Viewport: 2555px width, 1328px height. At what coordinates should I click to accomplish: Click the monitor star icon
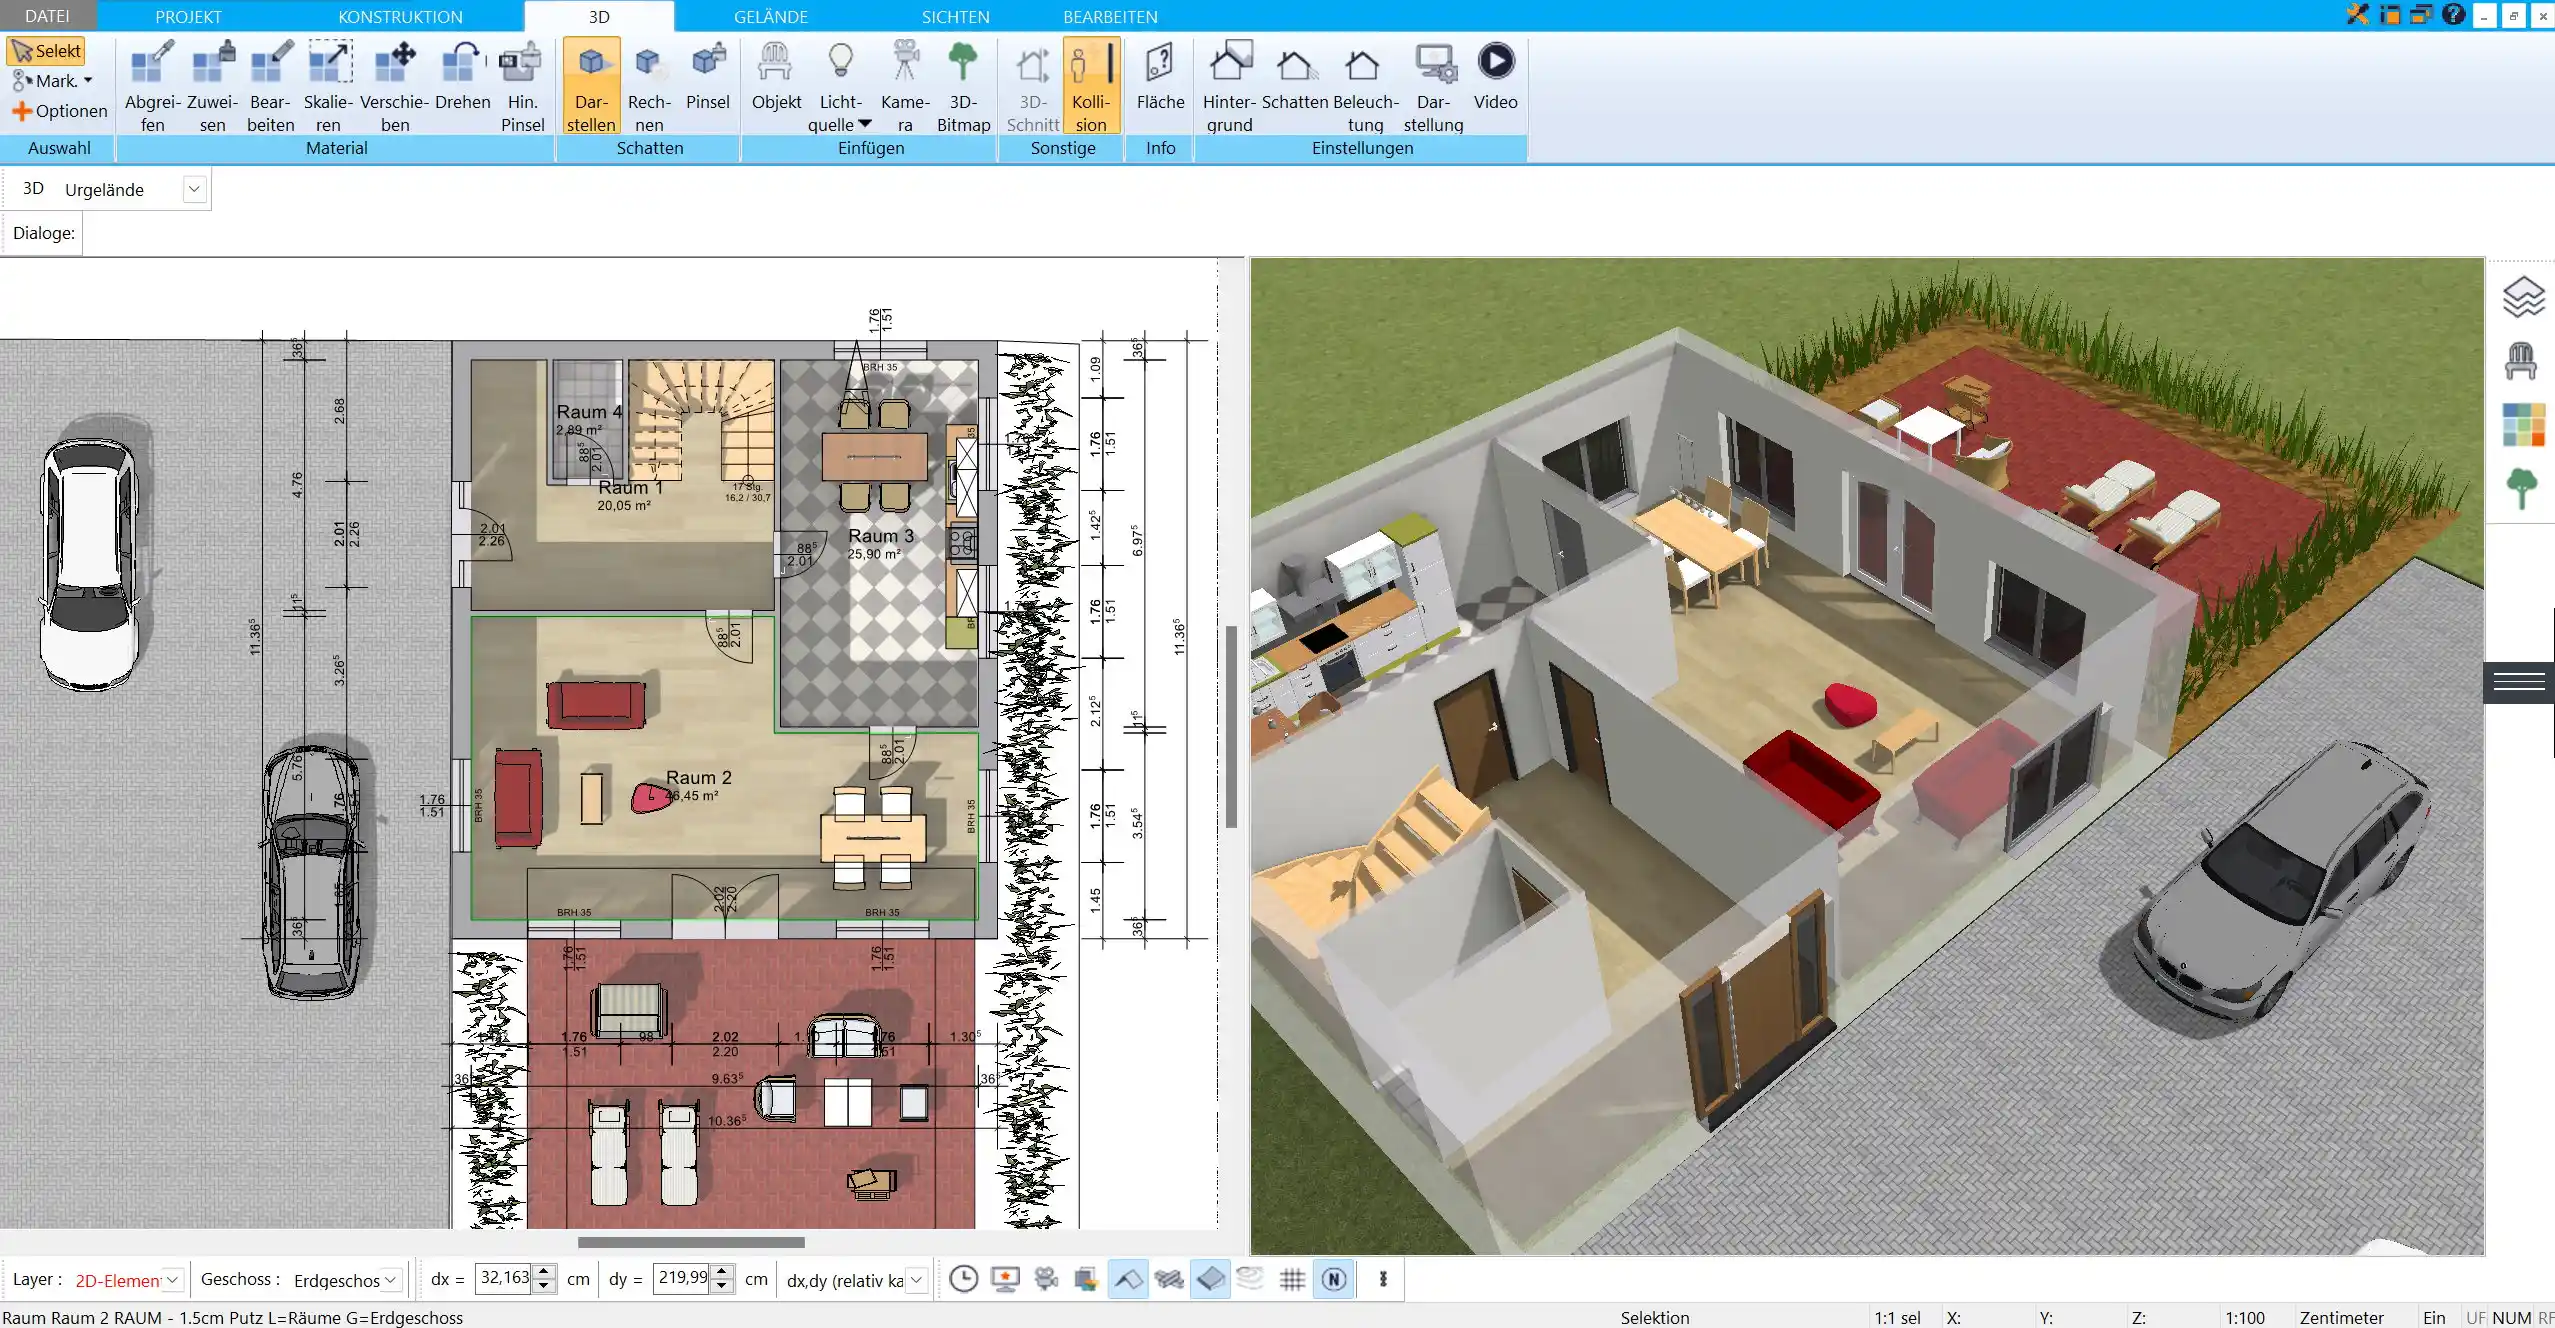tap(1005, 1279)
